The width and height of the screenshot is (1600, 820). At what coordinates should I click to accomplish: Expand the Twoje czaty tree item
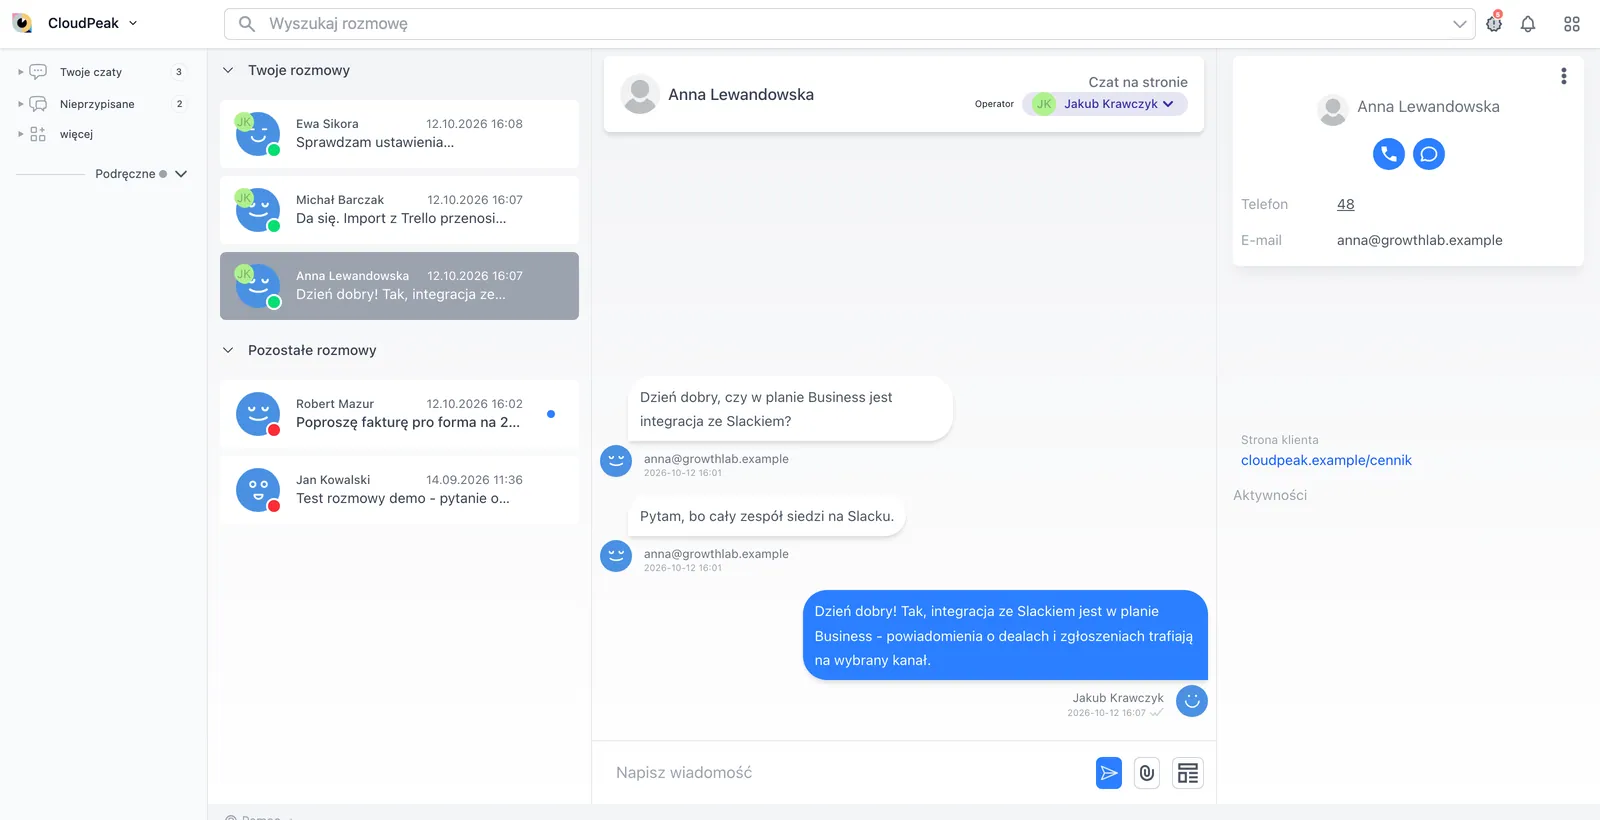pyautogui.click(x=20, y=72)
